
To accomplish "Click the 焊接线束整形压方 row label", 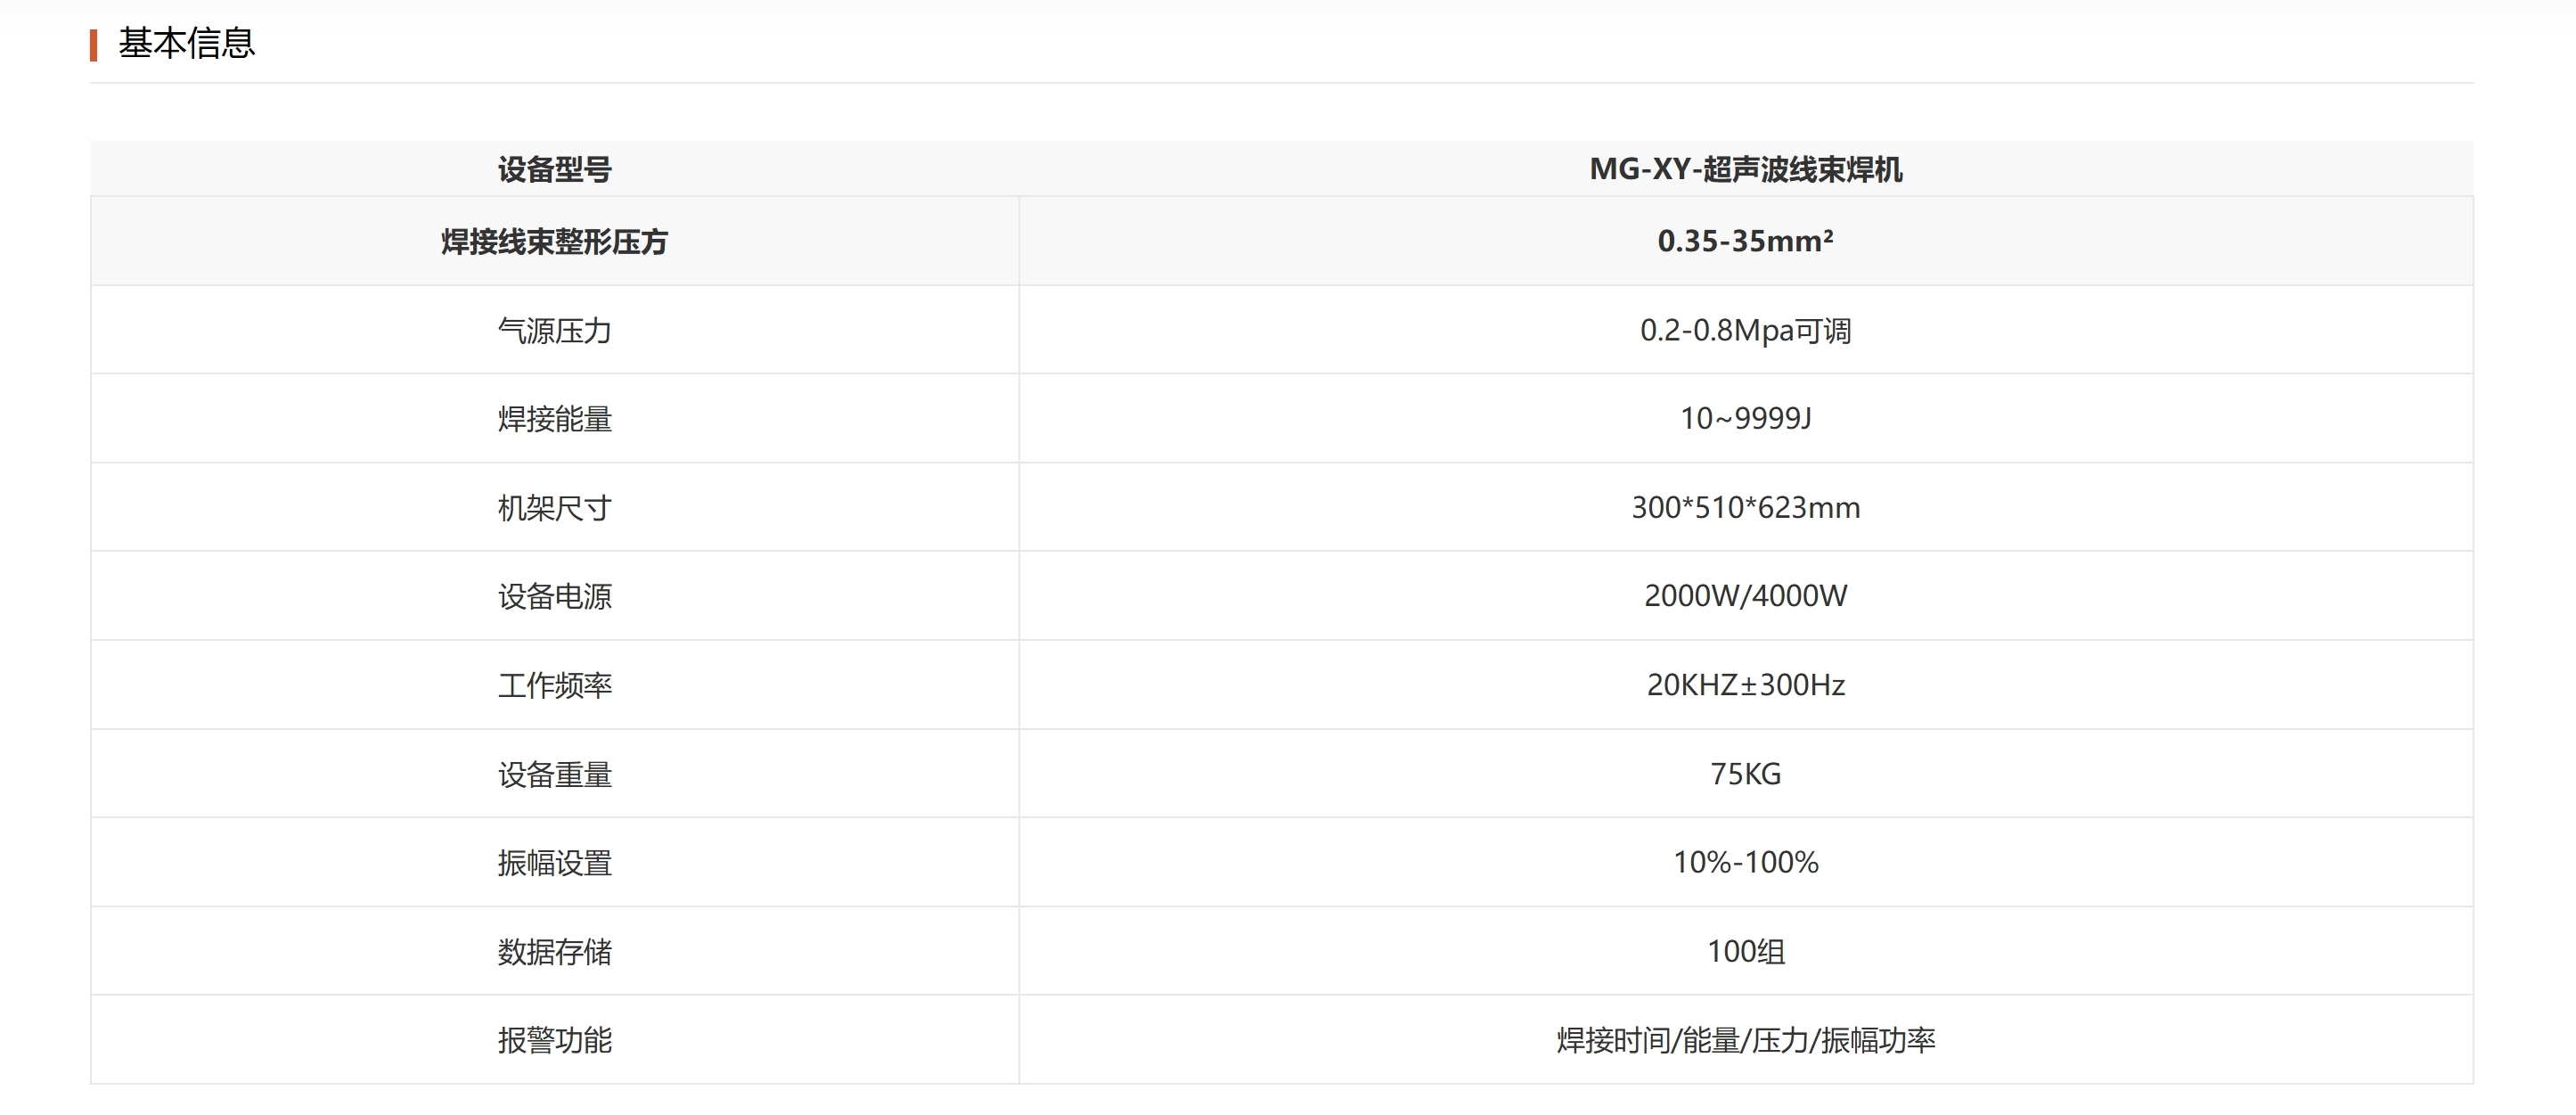I will [556, 240].
